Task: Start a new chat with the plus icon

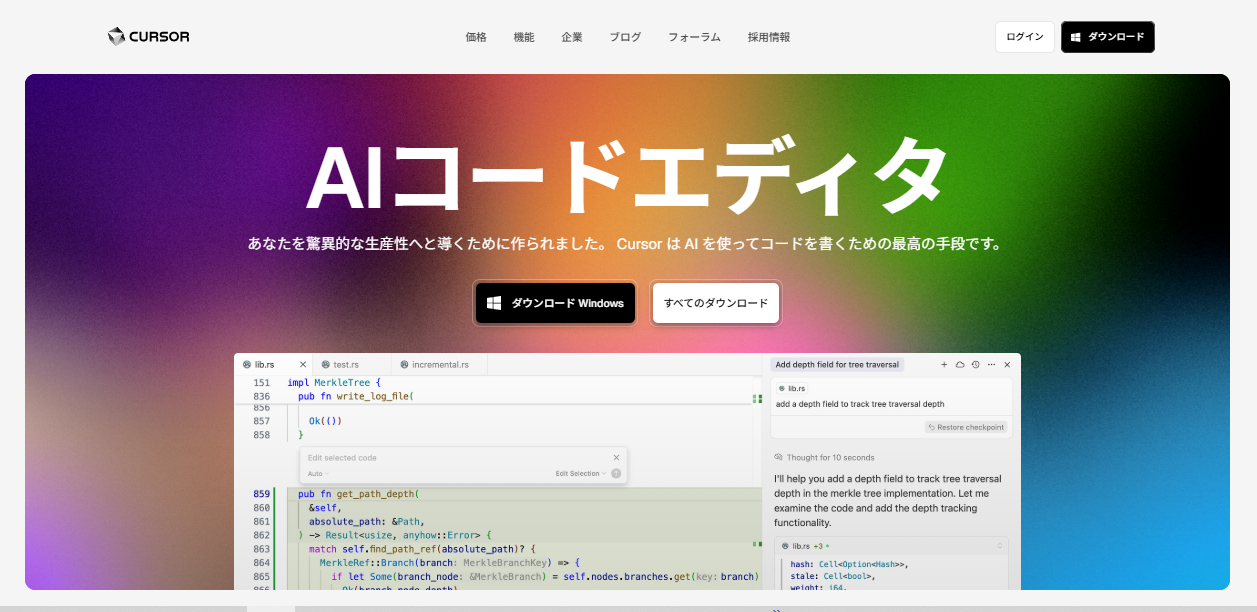Action: [944, 365]
